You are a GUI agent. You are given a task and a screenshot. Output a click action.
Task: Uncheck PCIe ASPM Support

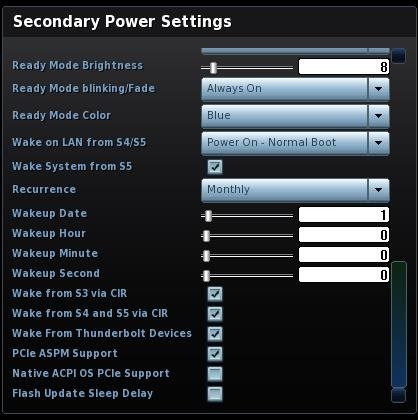coord(215,354)
